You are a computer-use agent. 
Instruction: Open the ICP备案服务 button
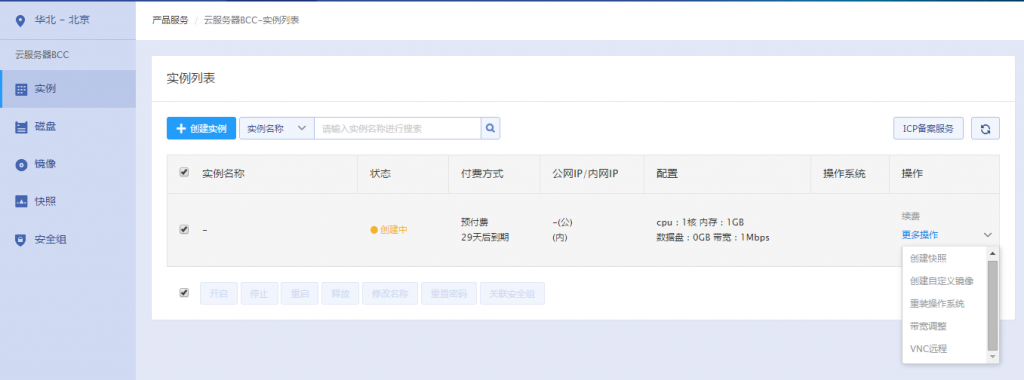tap(928, 129)
